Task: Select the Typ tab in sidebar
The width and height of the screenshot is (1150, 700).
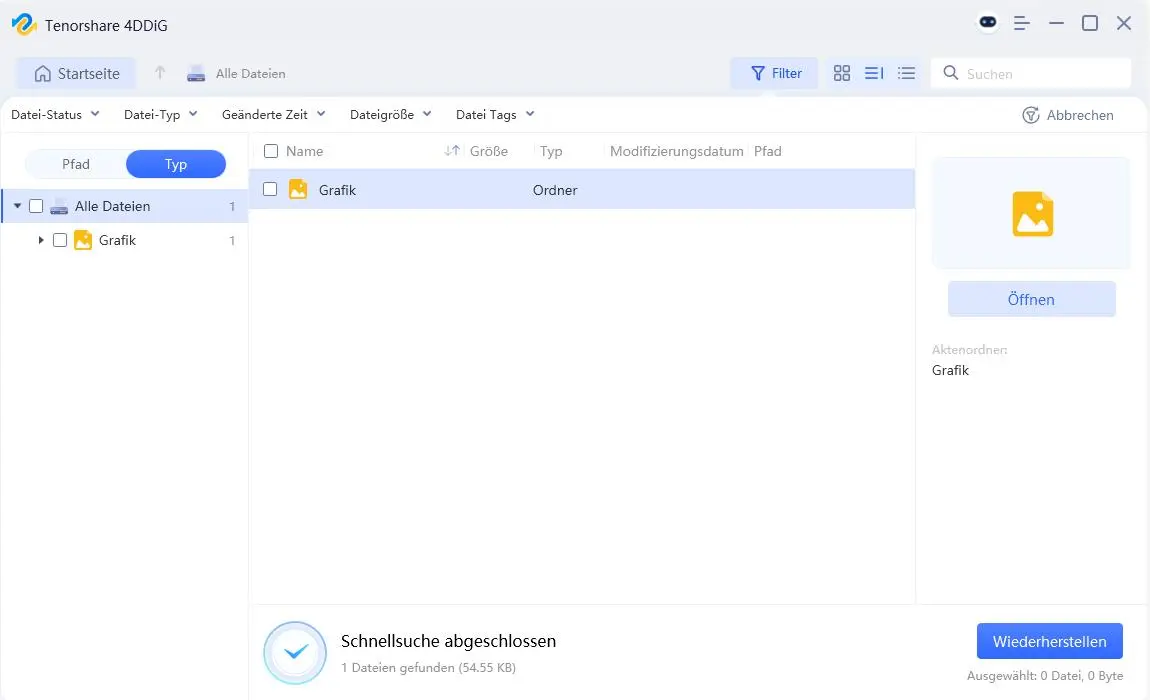Action: coord(176,163)
